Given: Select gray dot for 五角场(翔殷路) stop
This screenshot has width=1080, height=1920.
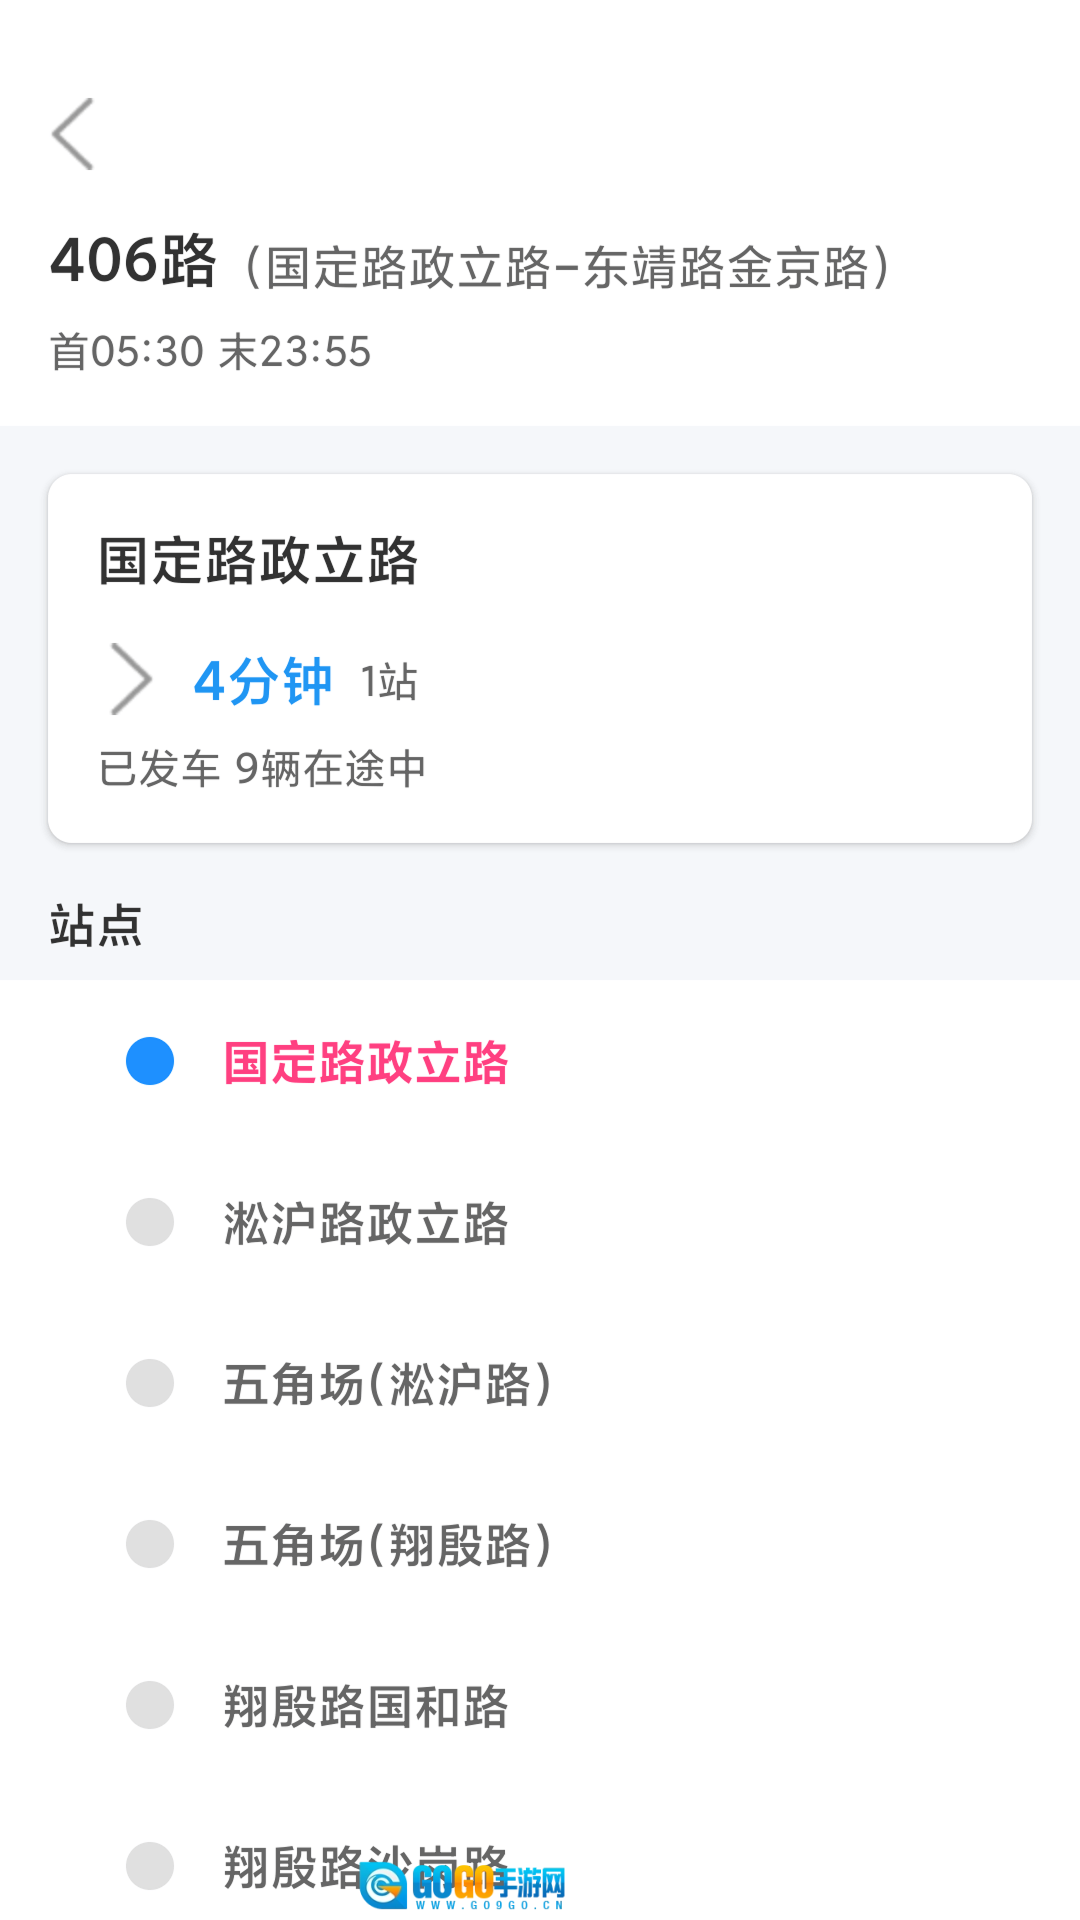Looking at the screenshot, I should [150, 1544].
